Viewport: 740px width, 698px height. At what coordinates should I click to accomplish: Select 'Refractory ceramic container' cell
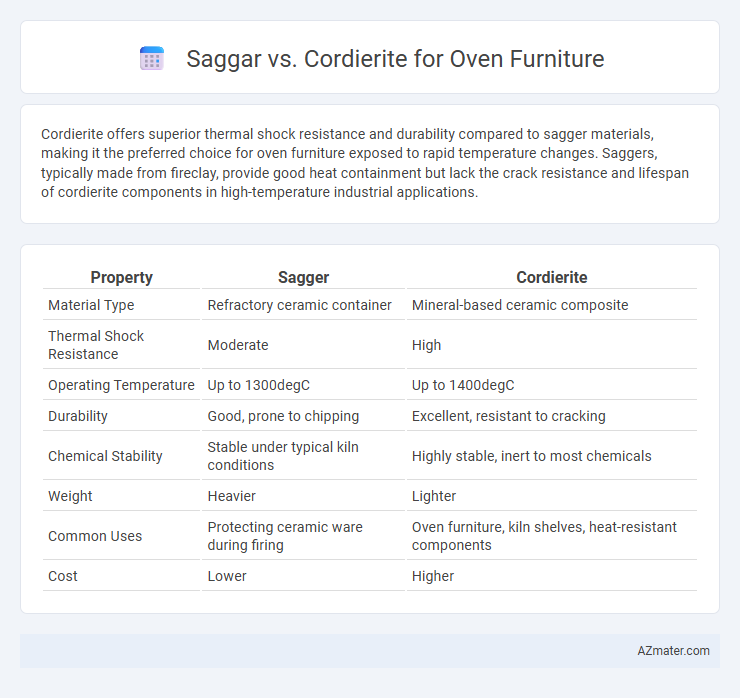(x=300, y=305)
